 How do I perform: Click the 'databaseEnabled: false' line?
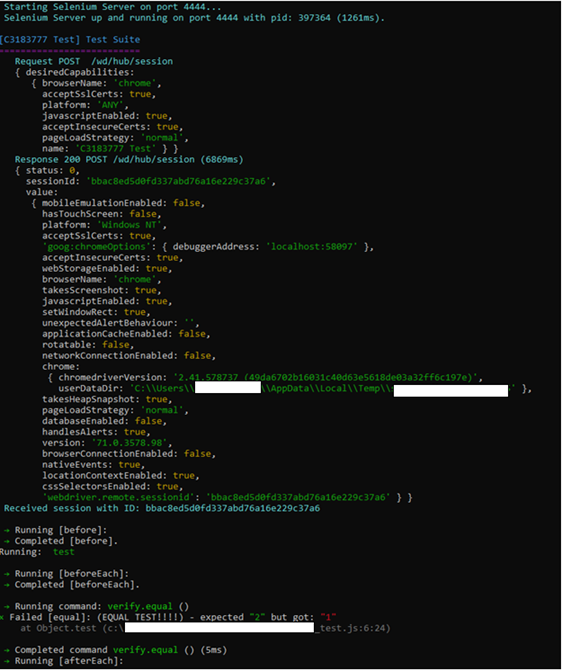[104, 422]
